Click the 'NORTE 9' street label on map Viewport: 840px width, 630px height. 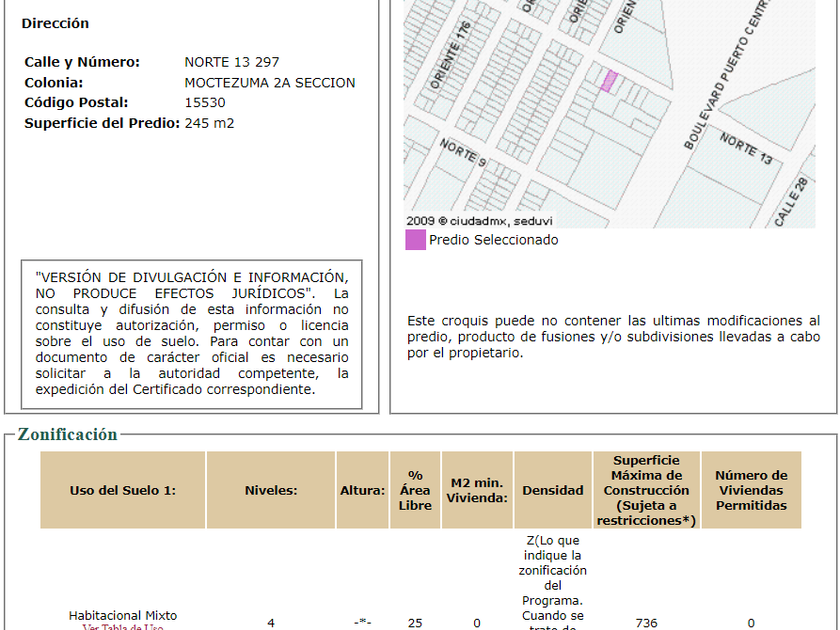click(463, 153)
